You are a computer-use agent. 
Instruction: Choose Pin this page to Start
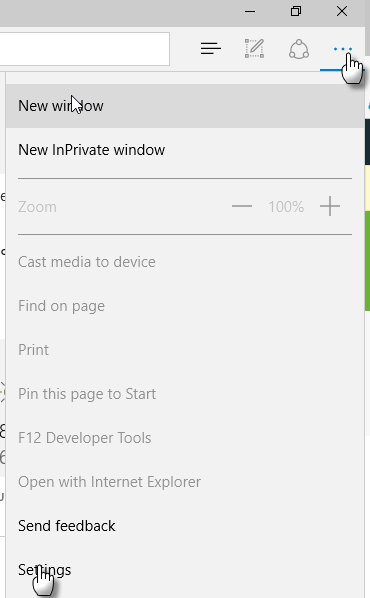click(185, 394)
